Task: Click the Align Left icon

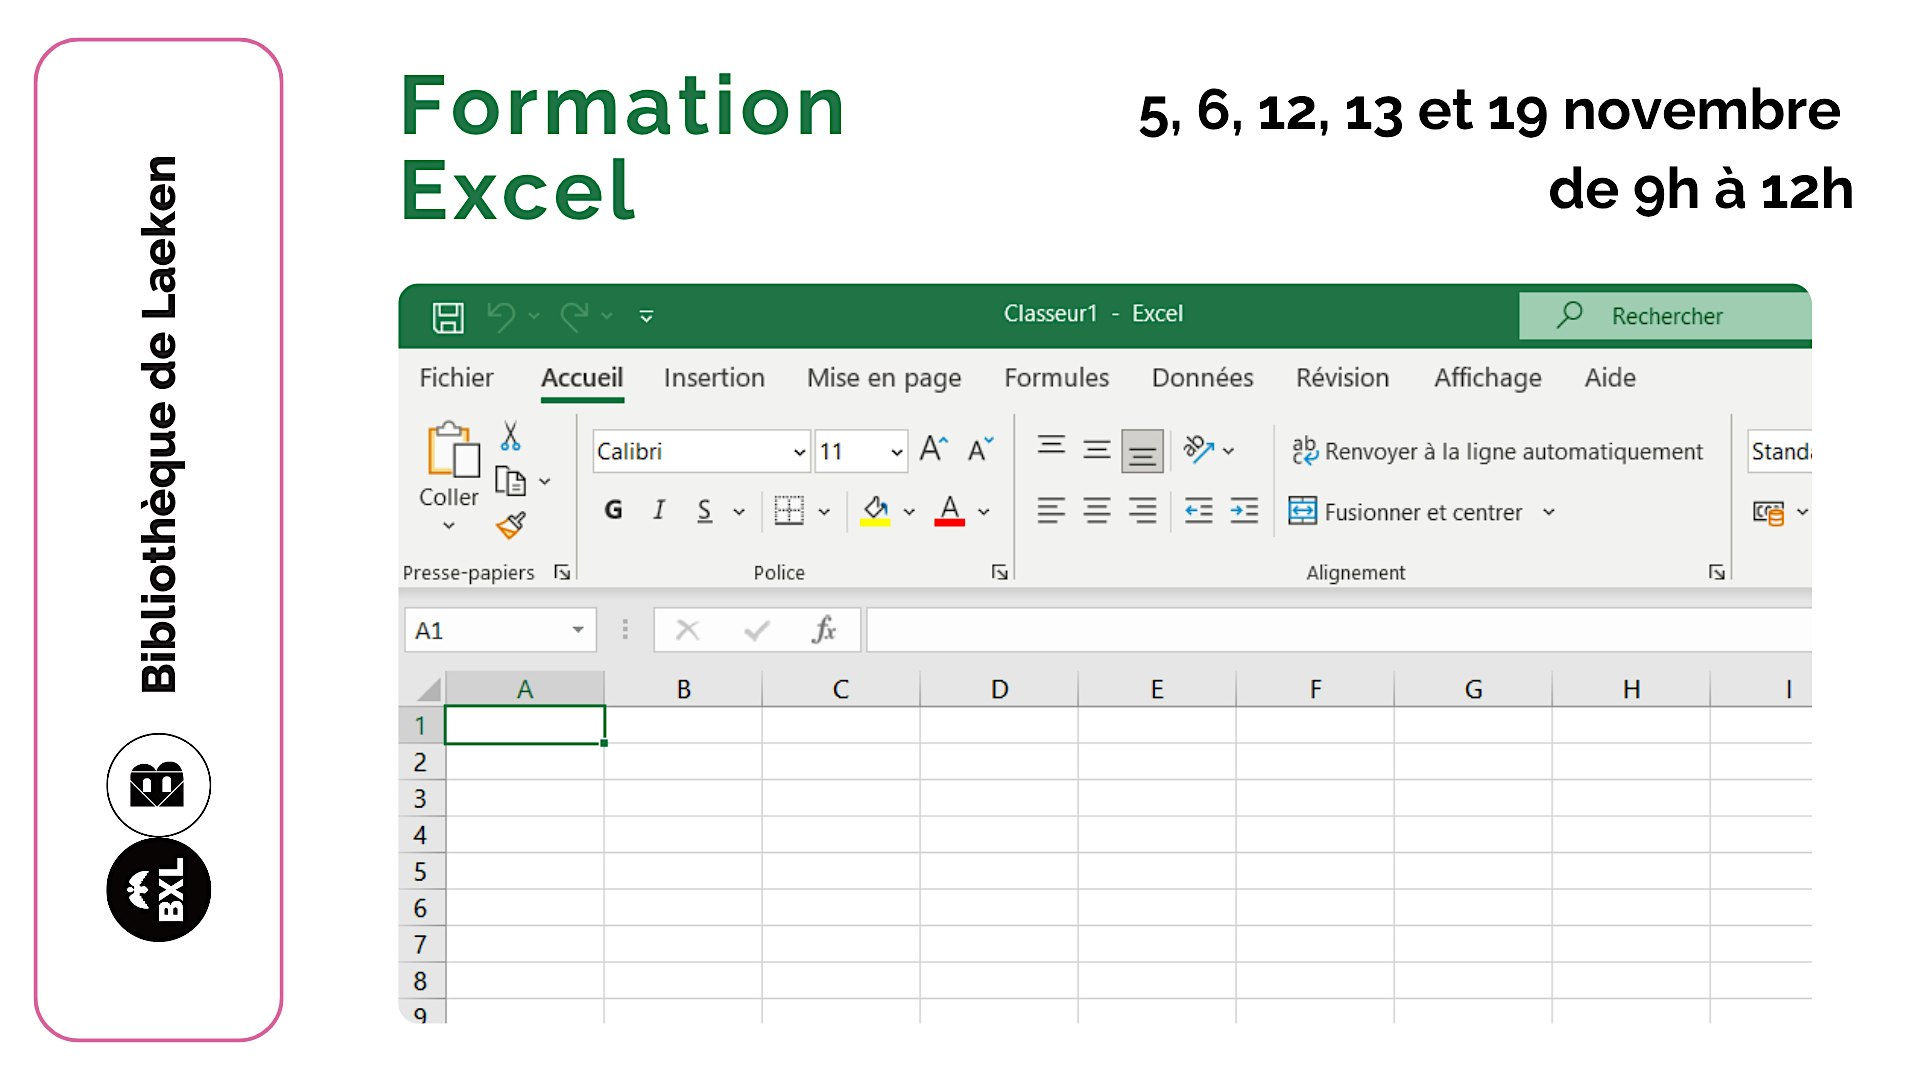Action: (x=1051, y=511)
